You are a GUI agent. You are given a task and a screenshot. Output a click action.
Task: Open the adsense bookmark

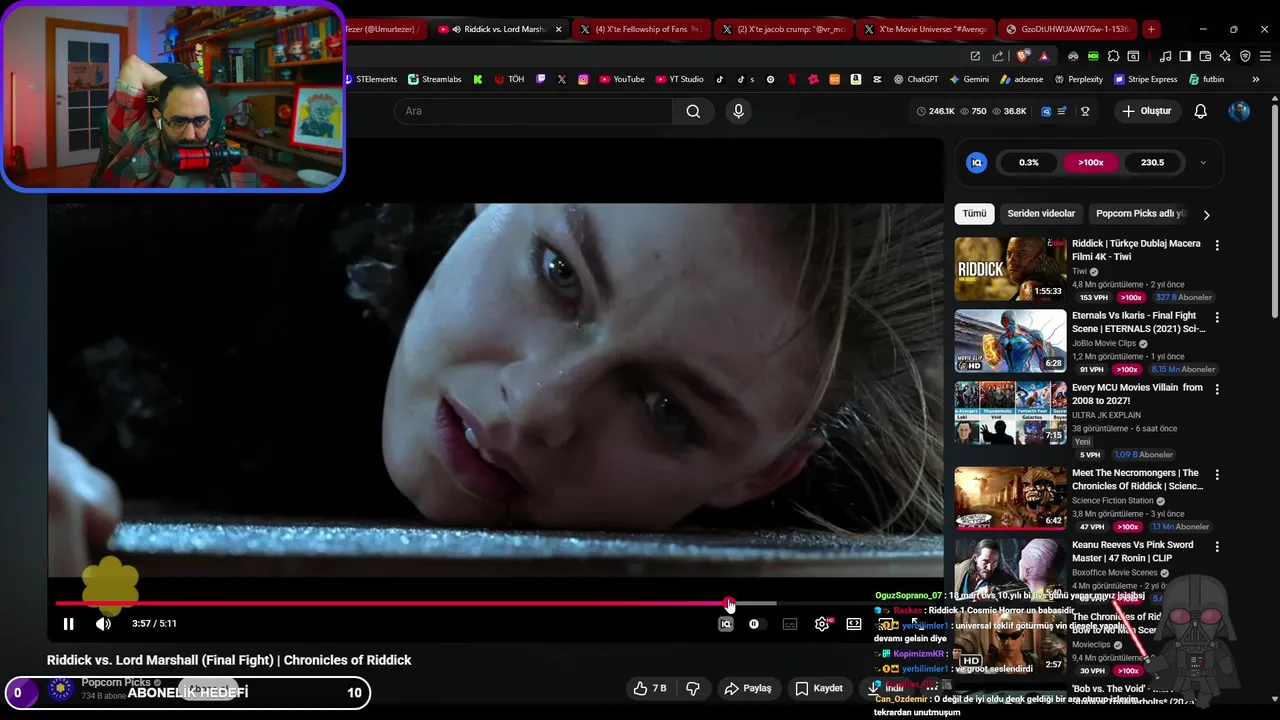point(1022,79)
